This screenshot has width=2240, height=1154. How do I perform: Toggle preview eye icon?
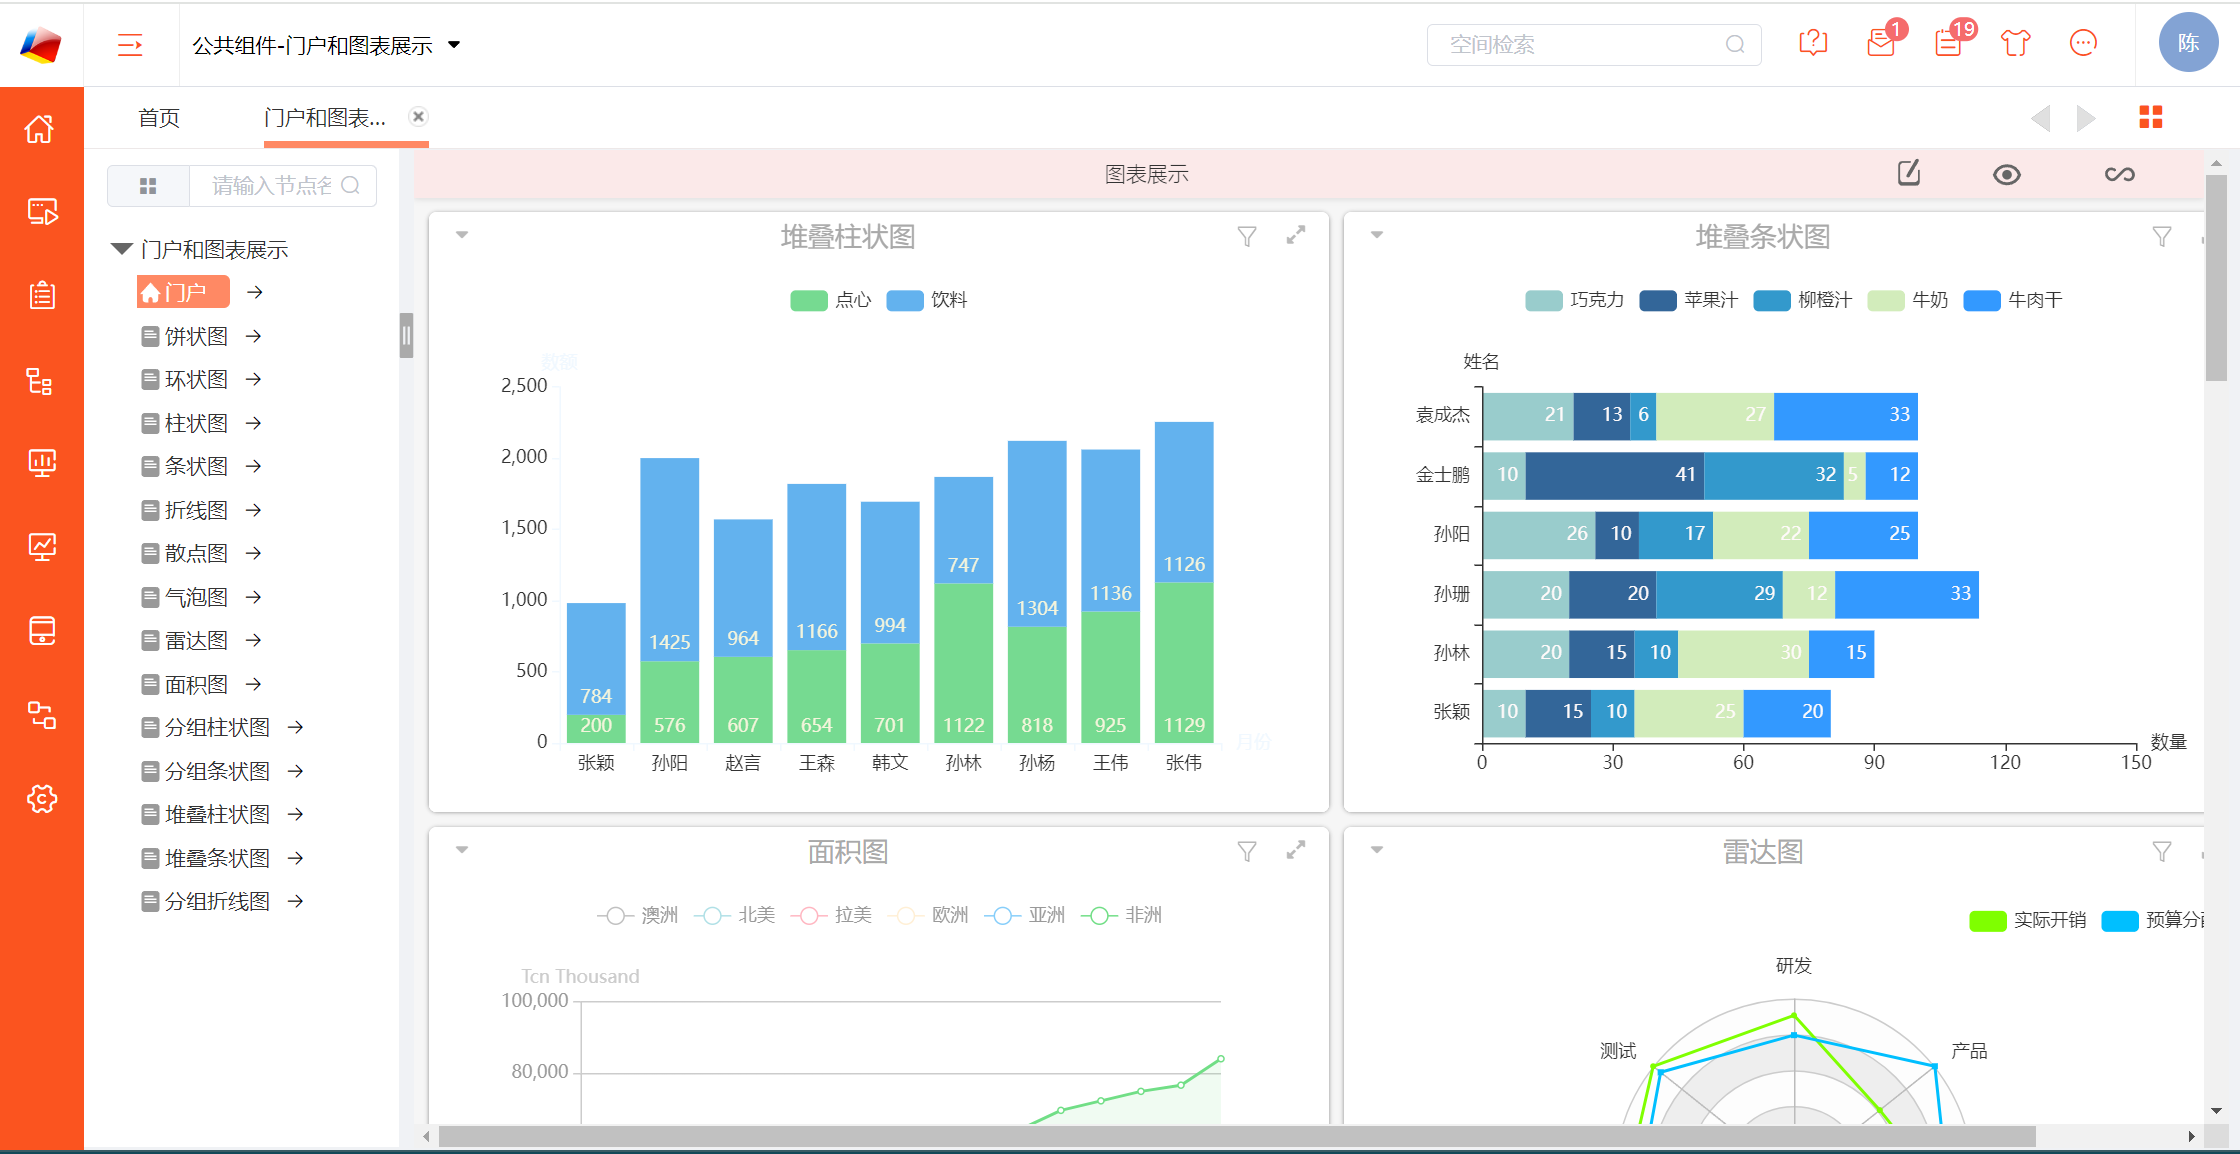click(x=2006, y=175)
